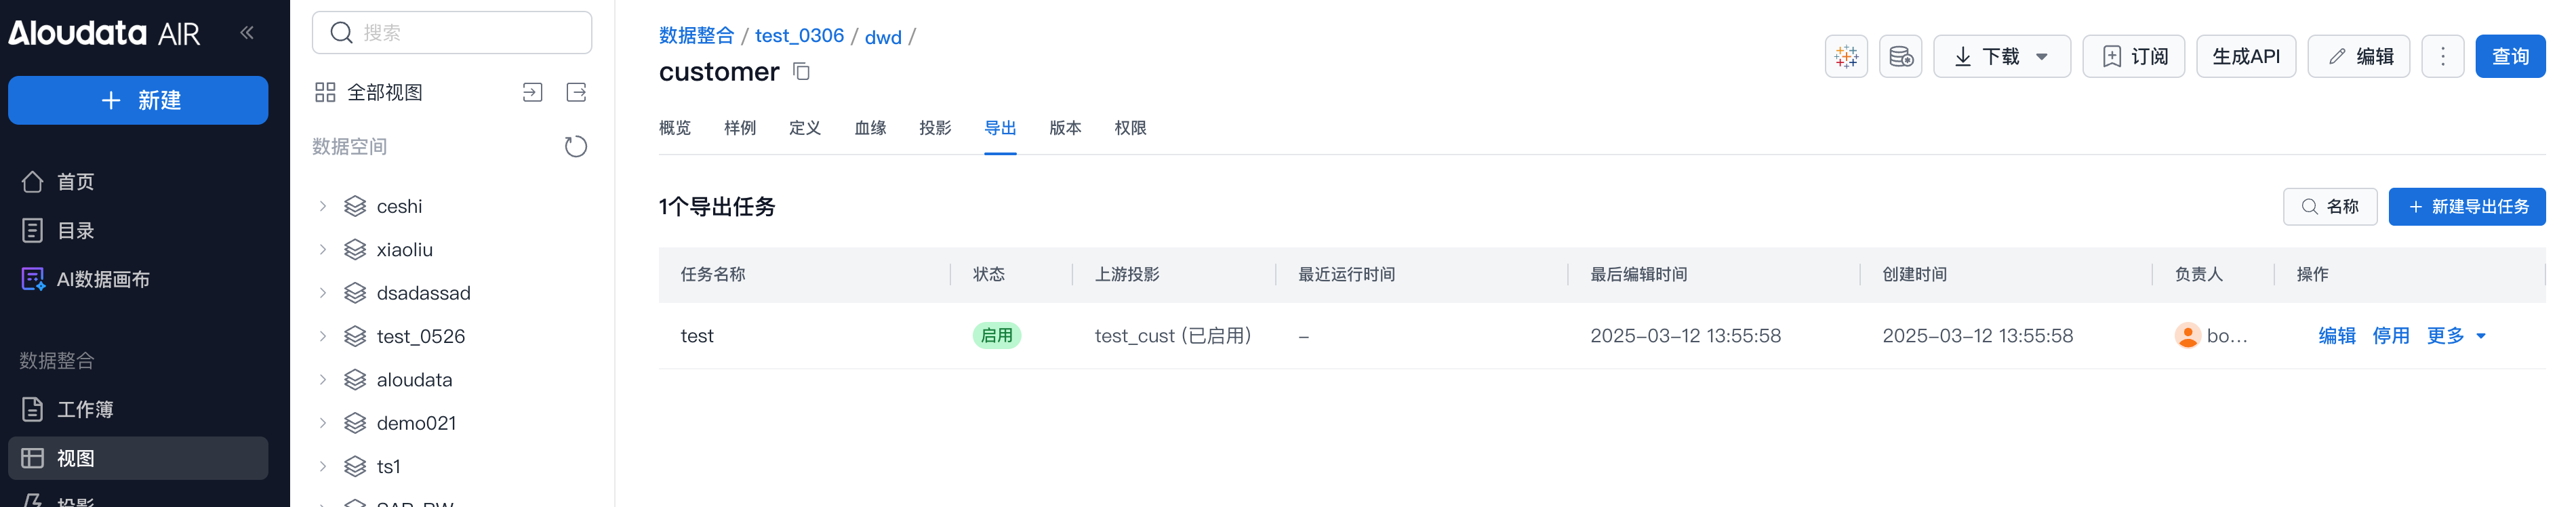Click the test_0306 breadcrumb link

[799, 36]
